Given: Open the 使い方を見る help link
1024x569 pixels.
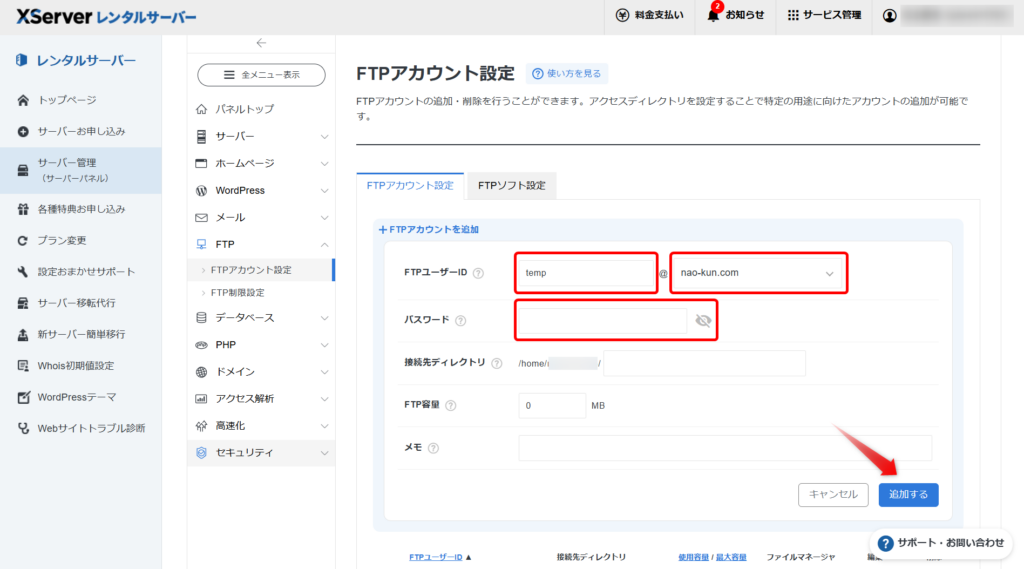Looking at the screenshot, I should 566,74.
